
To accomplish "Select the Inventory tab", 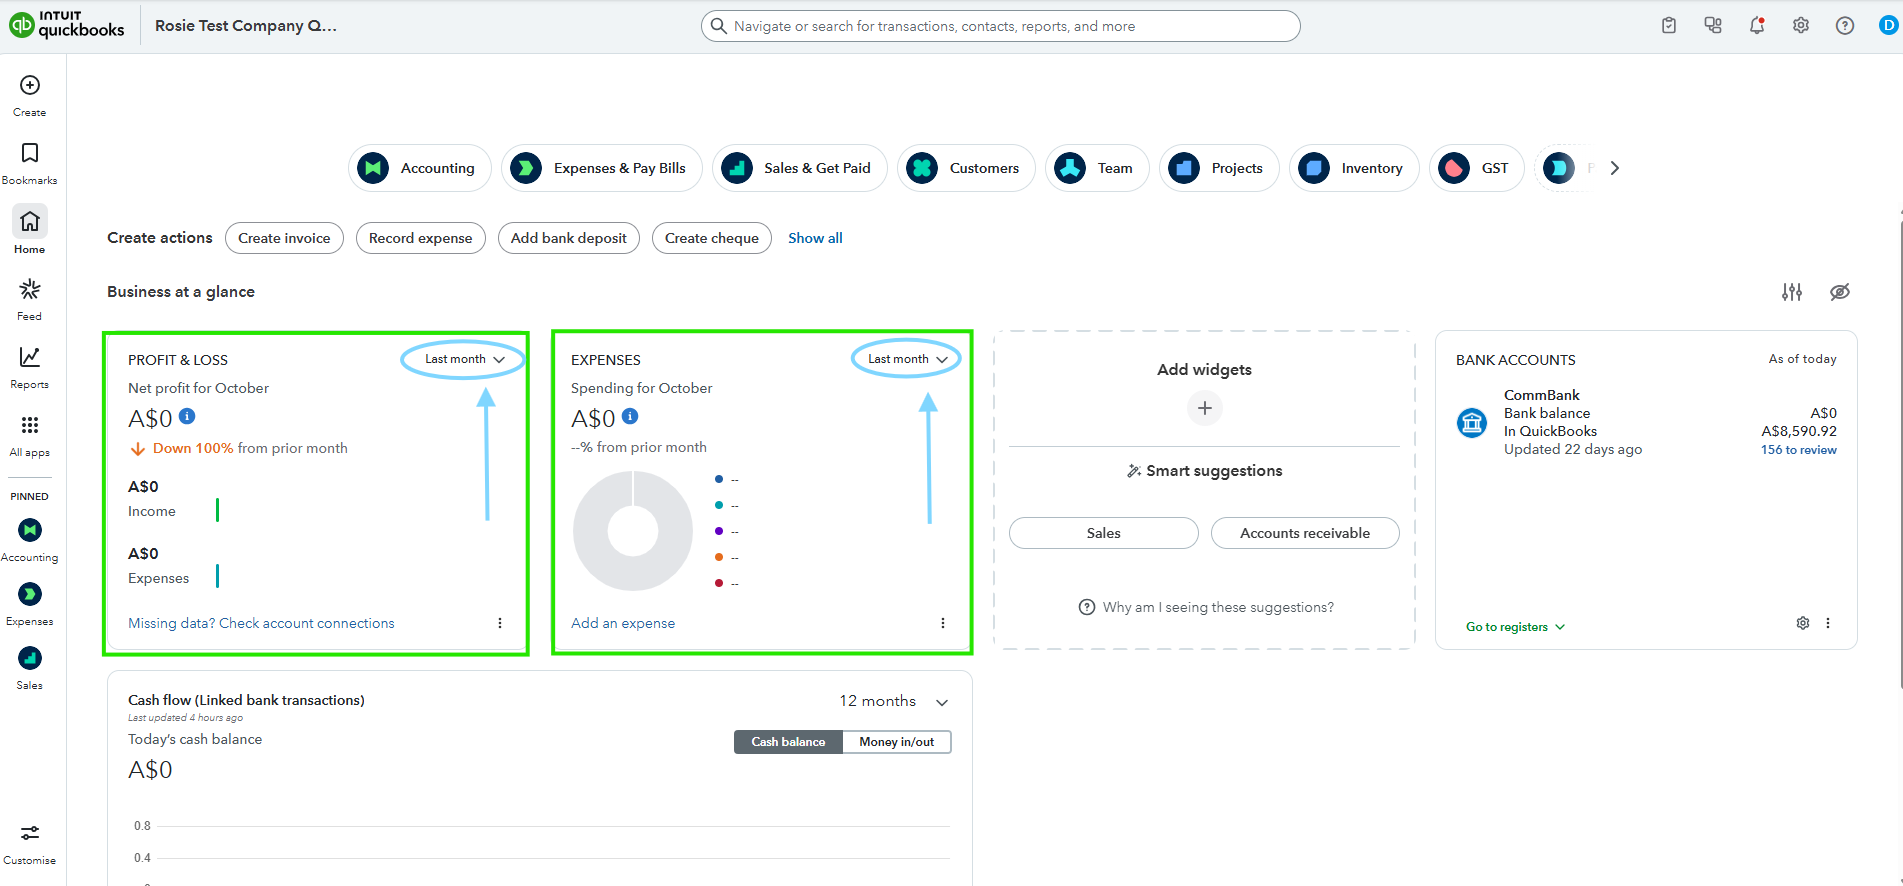I will coord(1354,168).
